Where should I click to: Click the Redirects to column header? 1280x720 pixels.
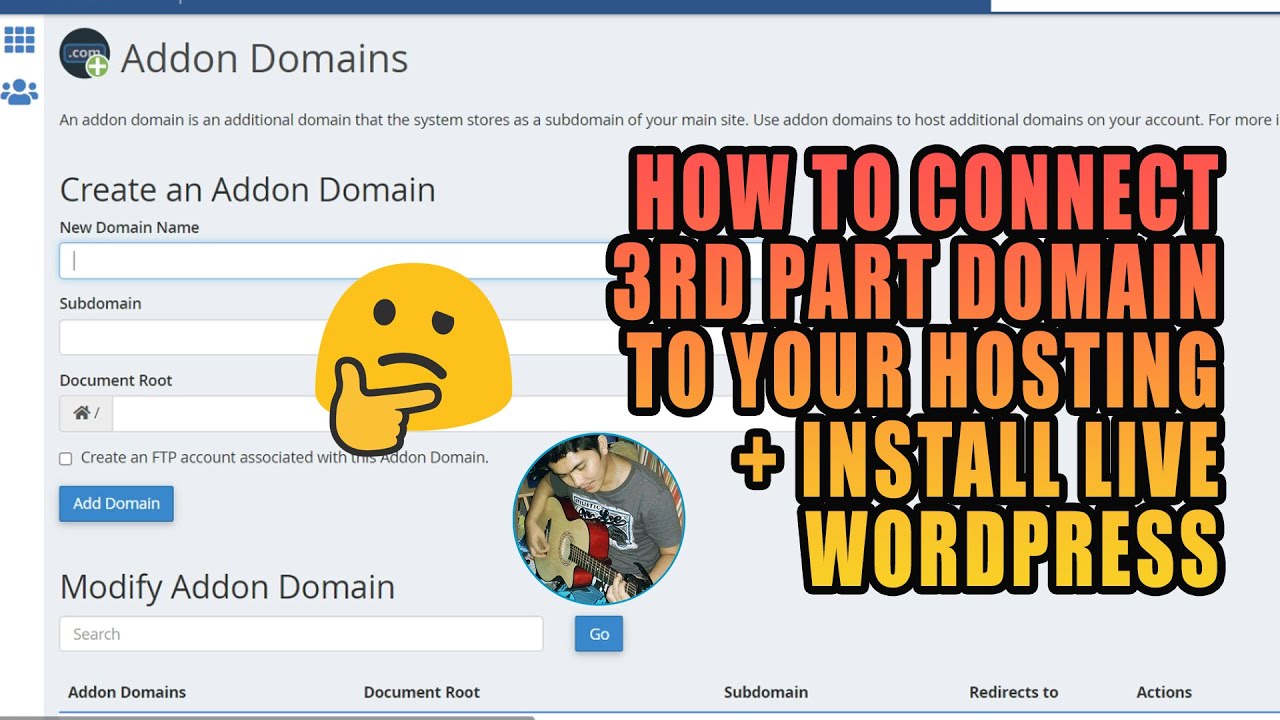(1014, 692)
